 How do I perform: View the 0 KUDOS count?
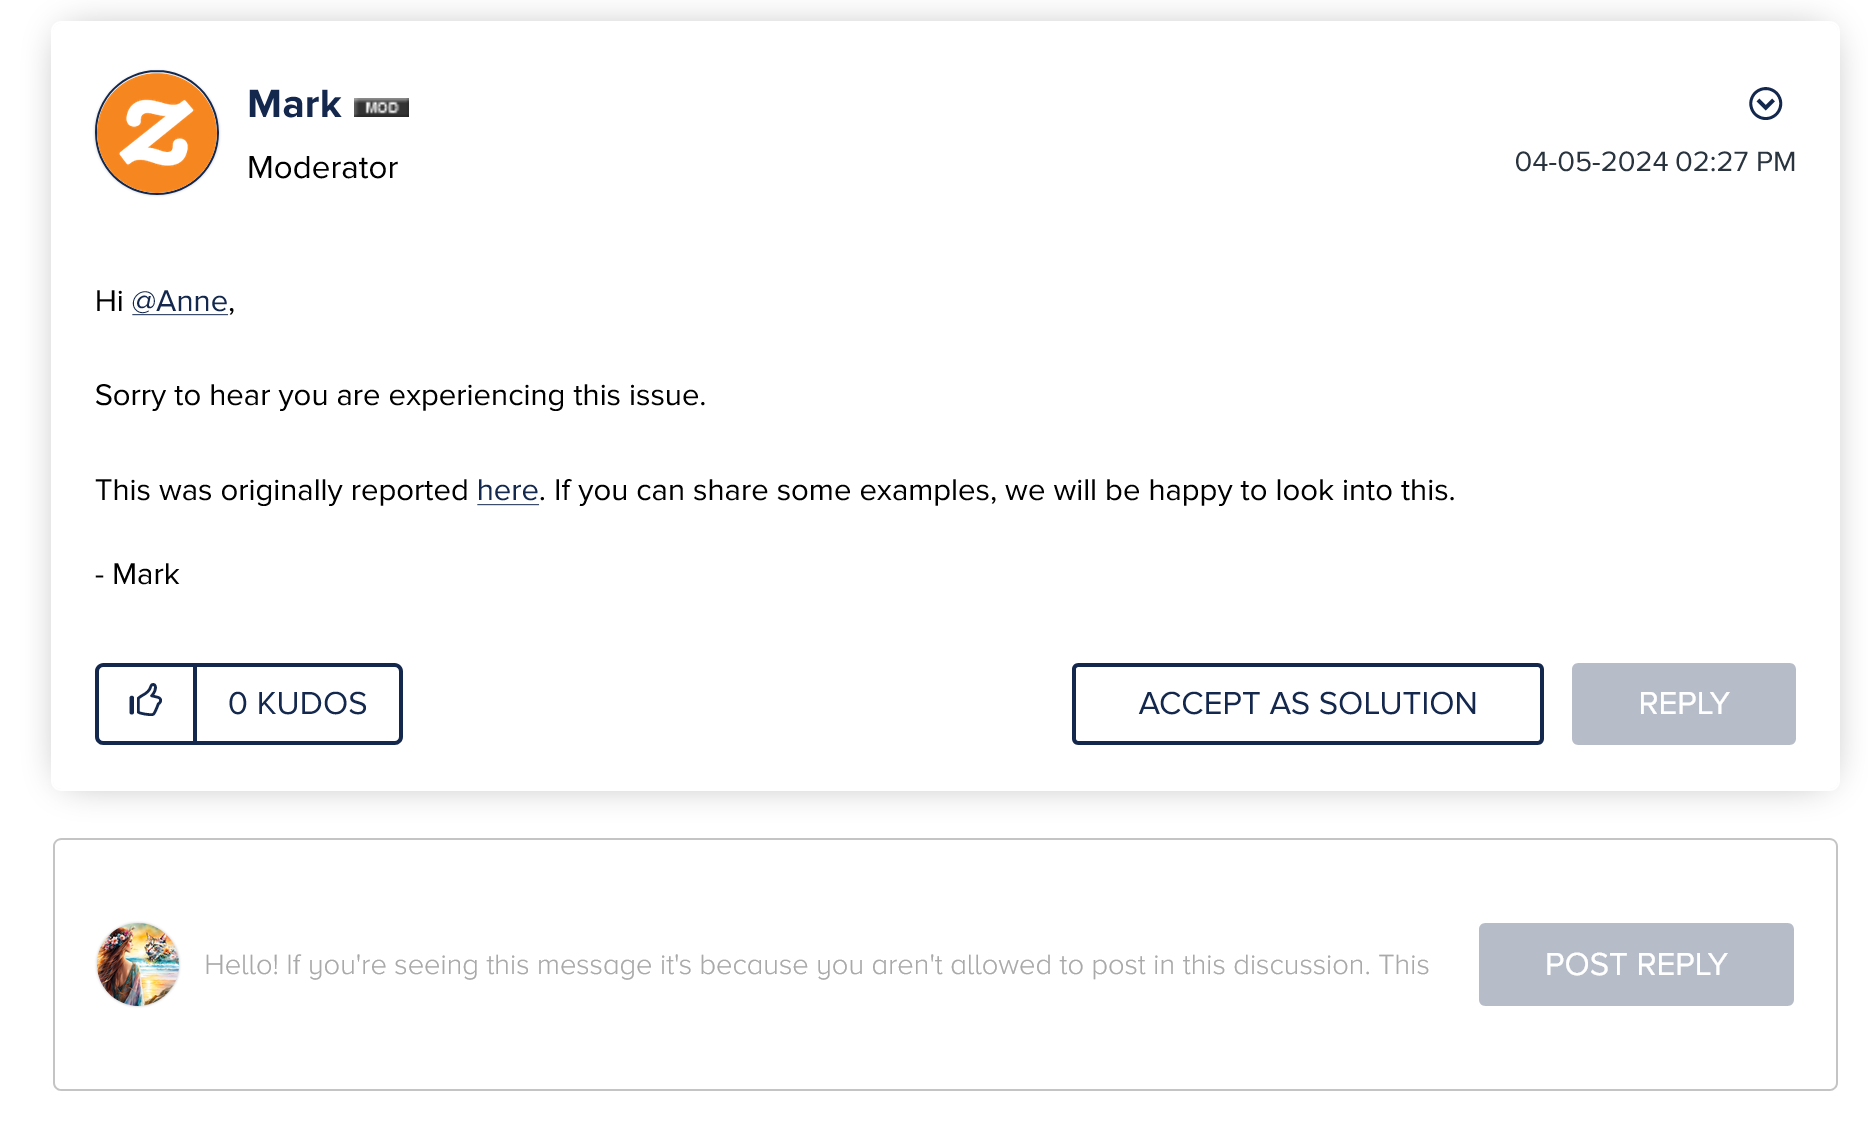(x=298, y=703)
